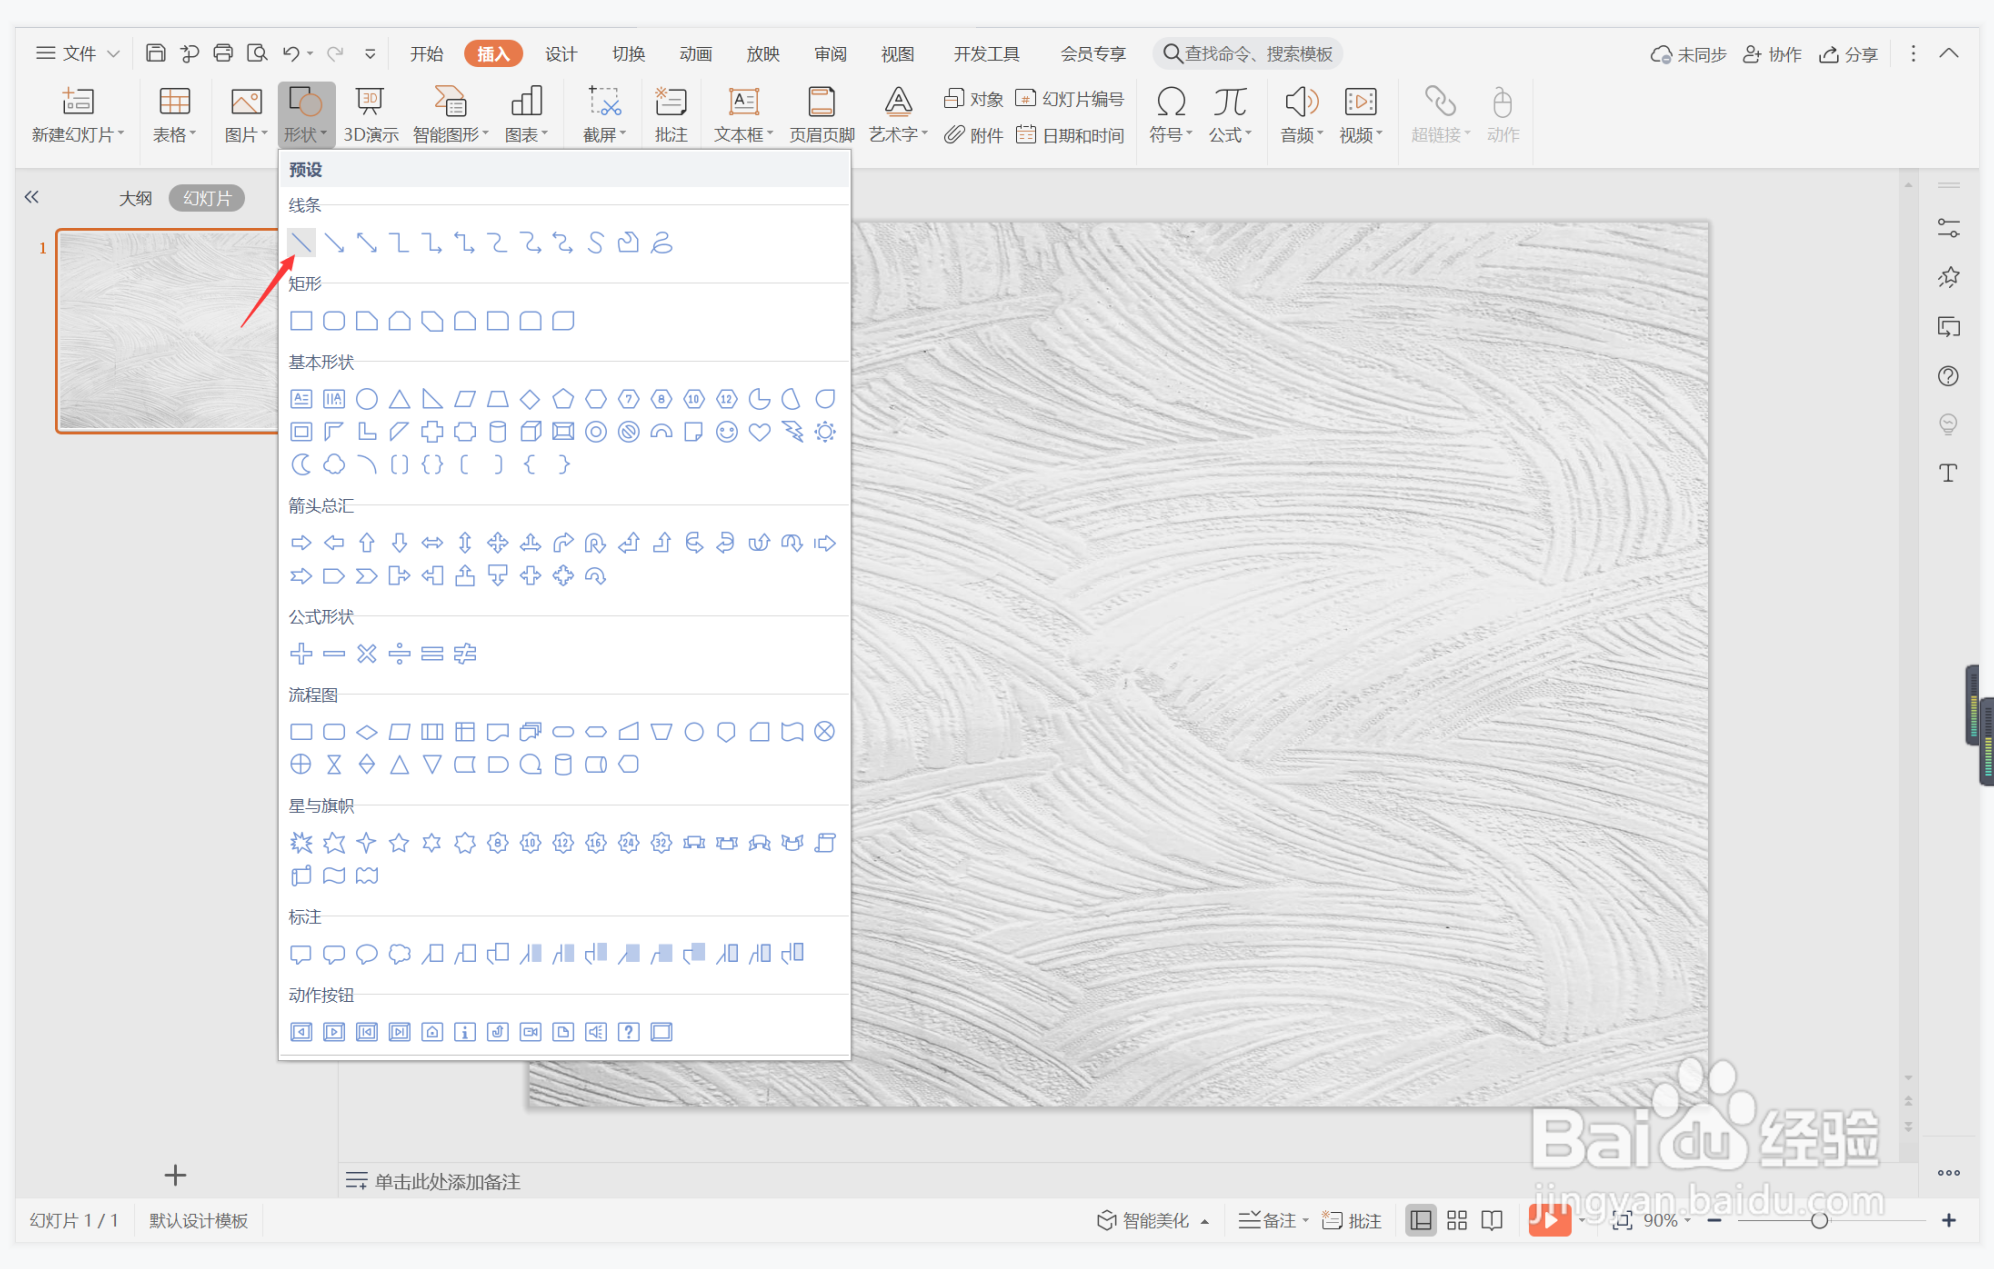The height and width of the screenshot is (1269, 1994).
Task: Click the 页眉页脚 header footer icon
Action: click(x=821, y=115)
